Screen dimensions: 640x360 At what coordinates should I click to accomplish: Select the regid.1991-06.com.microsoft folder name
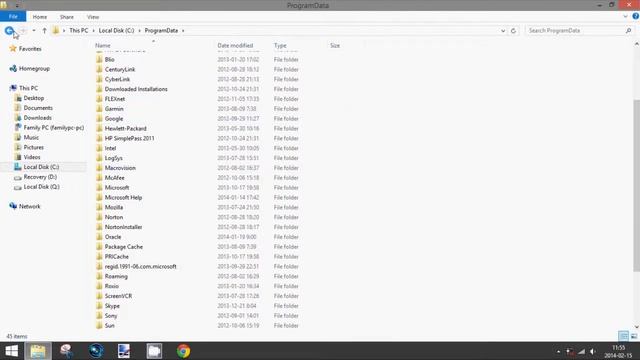tap(140, 267)
